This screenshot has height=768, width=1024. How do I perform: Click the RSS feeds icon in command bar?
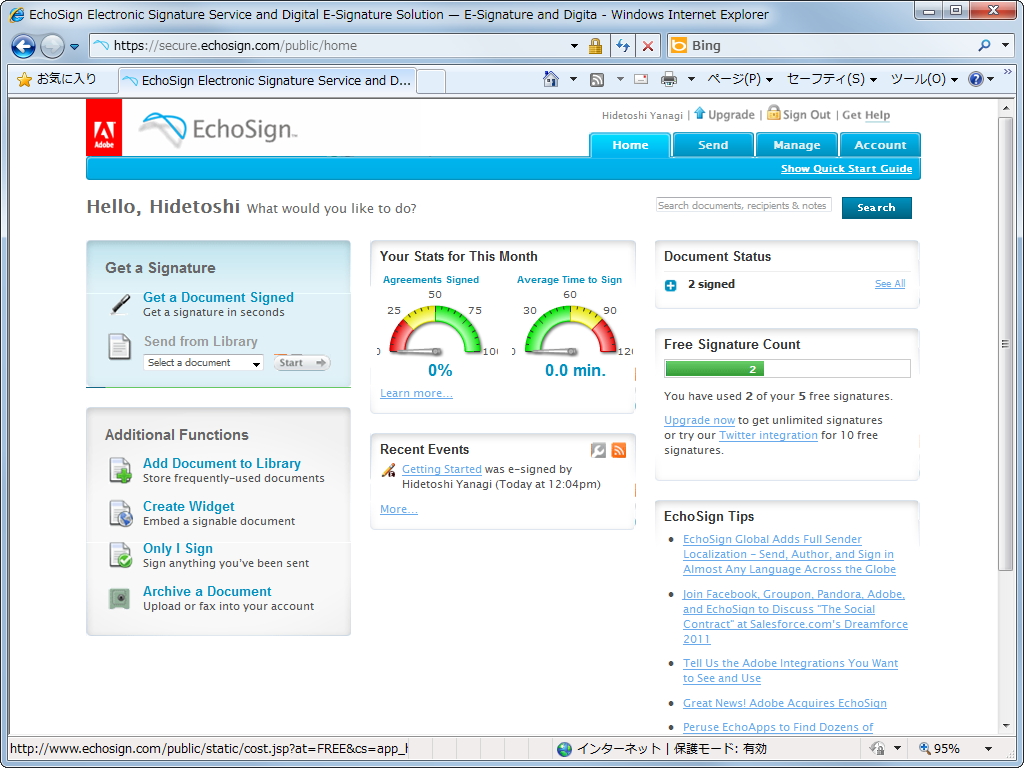[596, 80]
